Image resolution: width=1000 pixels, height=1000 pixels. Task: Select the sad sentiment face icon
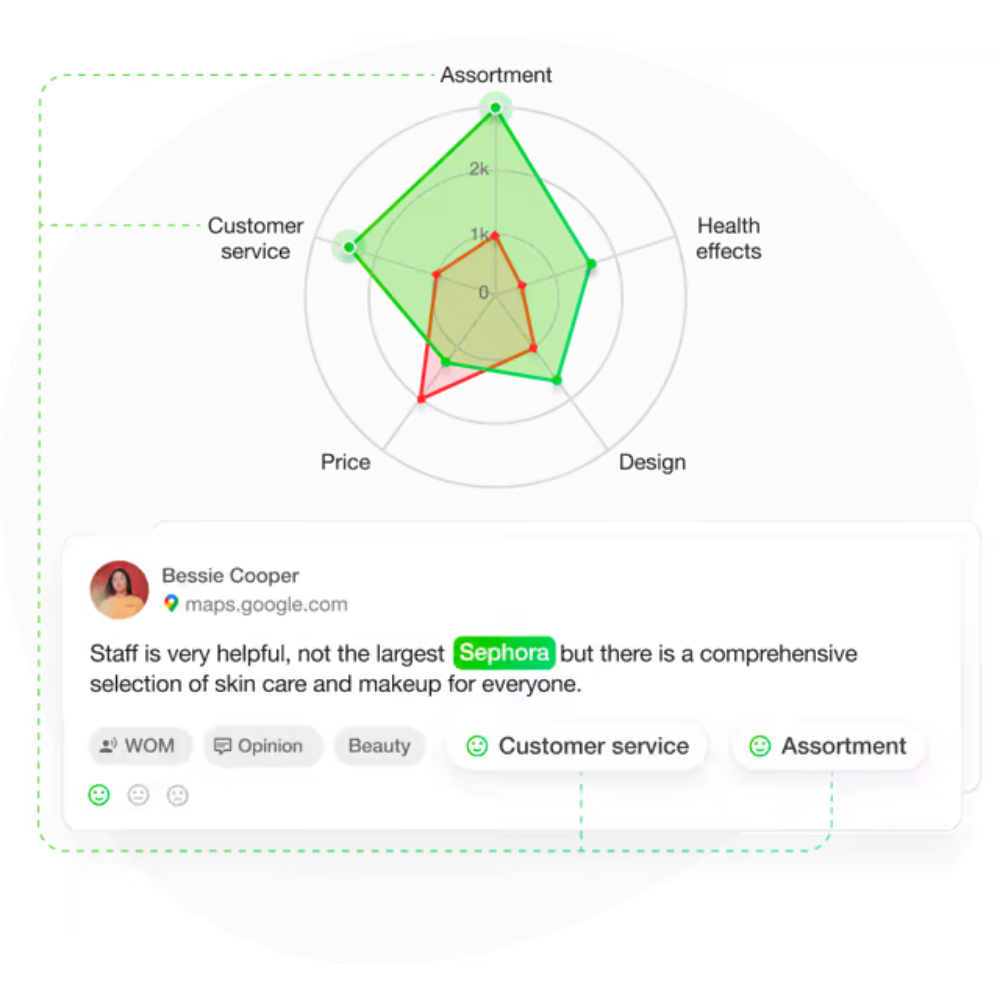(177, 795)
